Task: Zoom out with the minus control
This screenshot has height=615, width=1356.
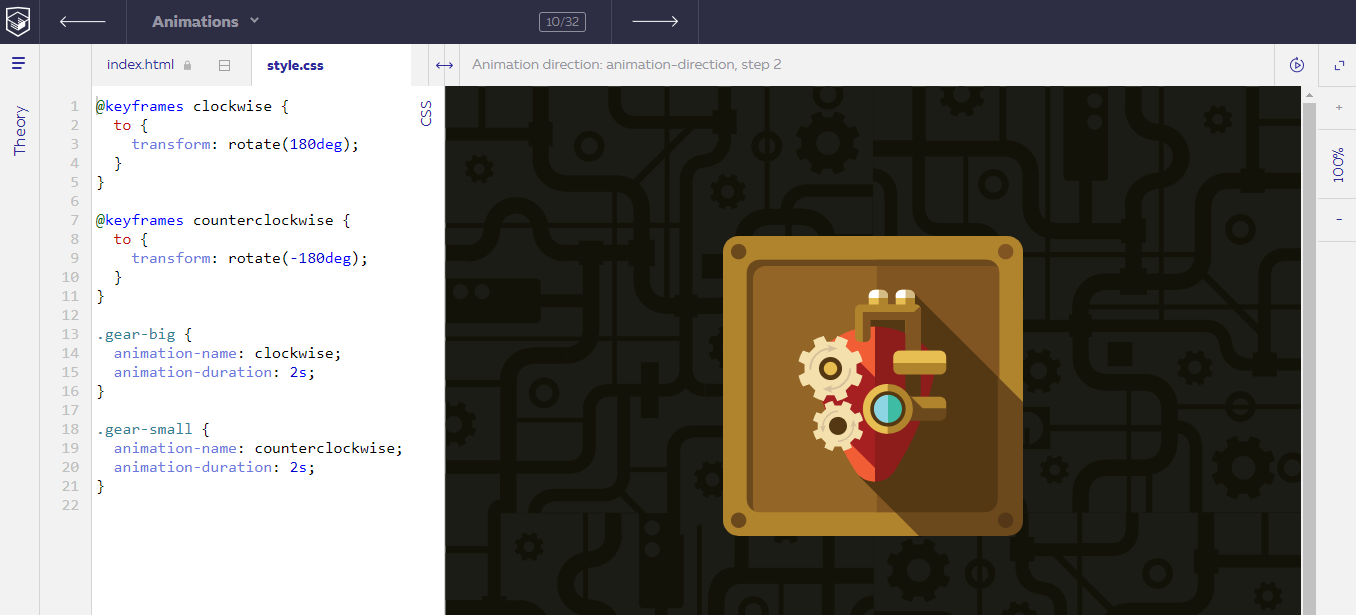Action: point(1338,219)
